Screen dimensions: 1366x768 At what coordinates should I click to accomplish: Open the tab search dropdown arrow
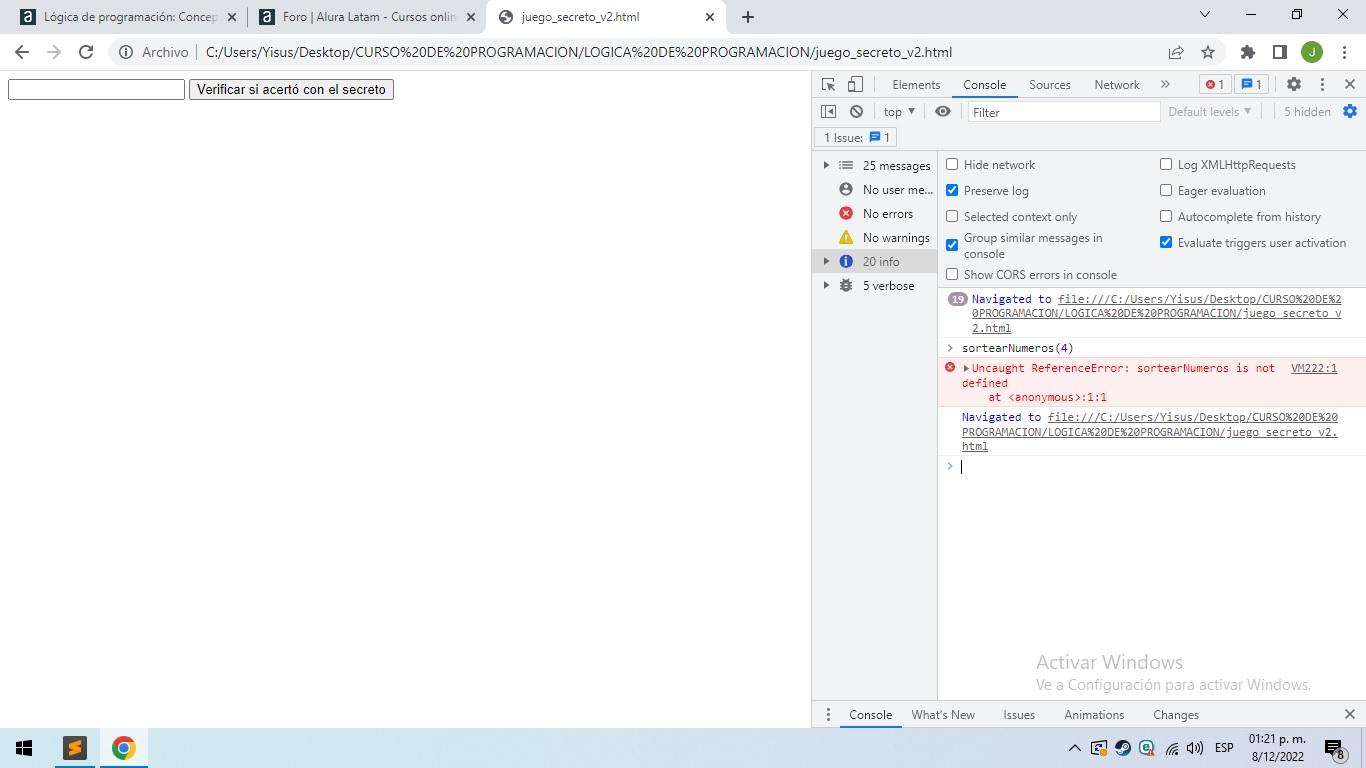[x=1205, y=14]
